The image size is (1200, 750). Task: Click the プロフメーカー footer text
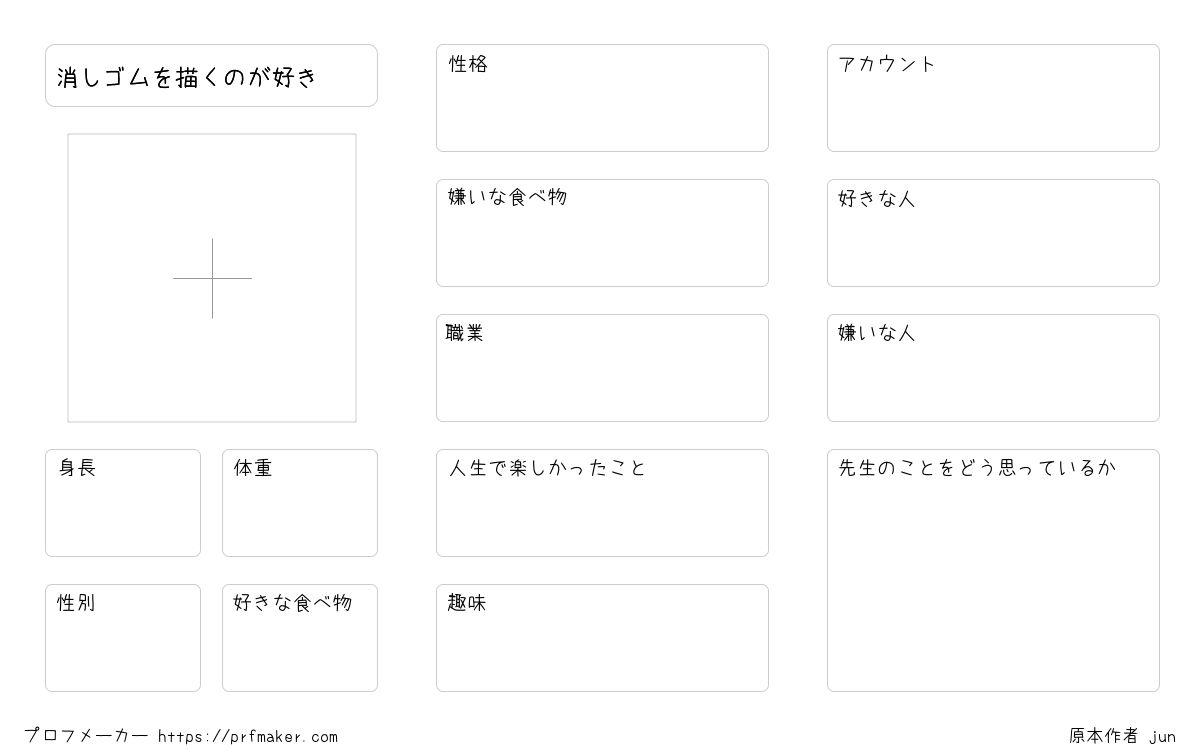[86, 736]
